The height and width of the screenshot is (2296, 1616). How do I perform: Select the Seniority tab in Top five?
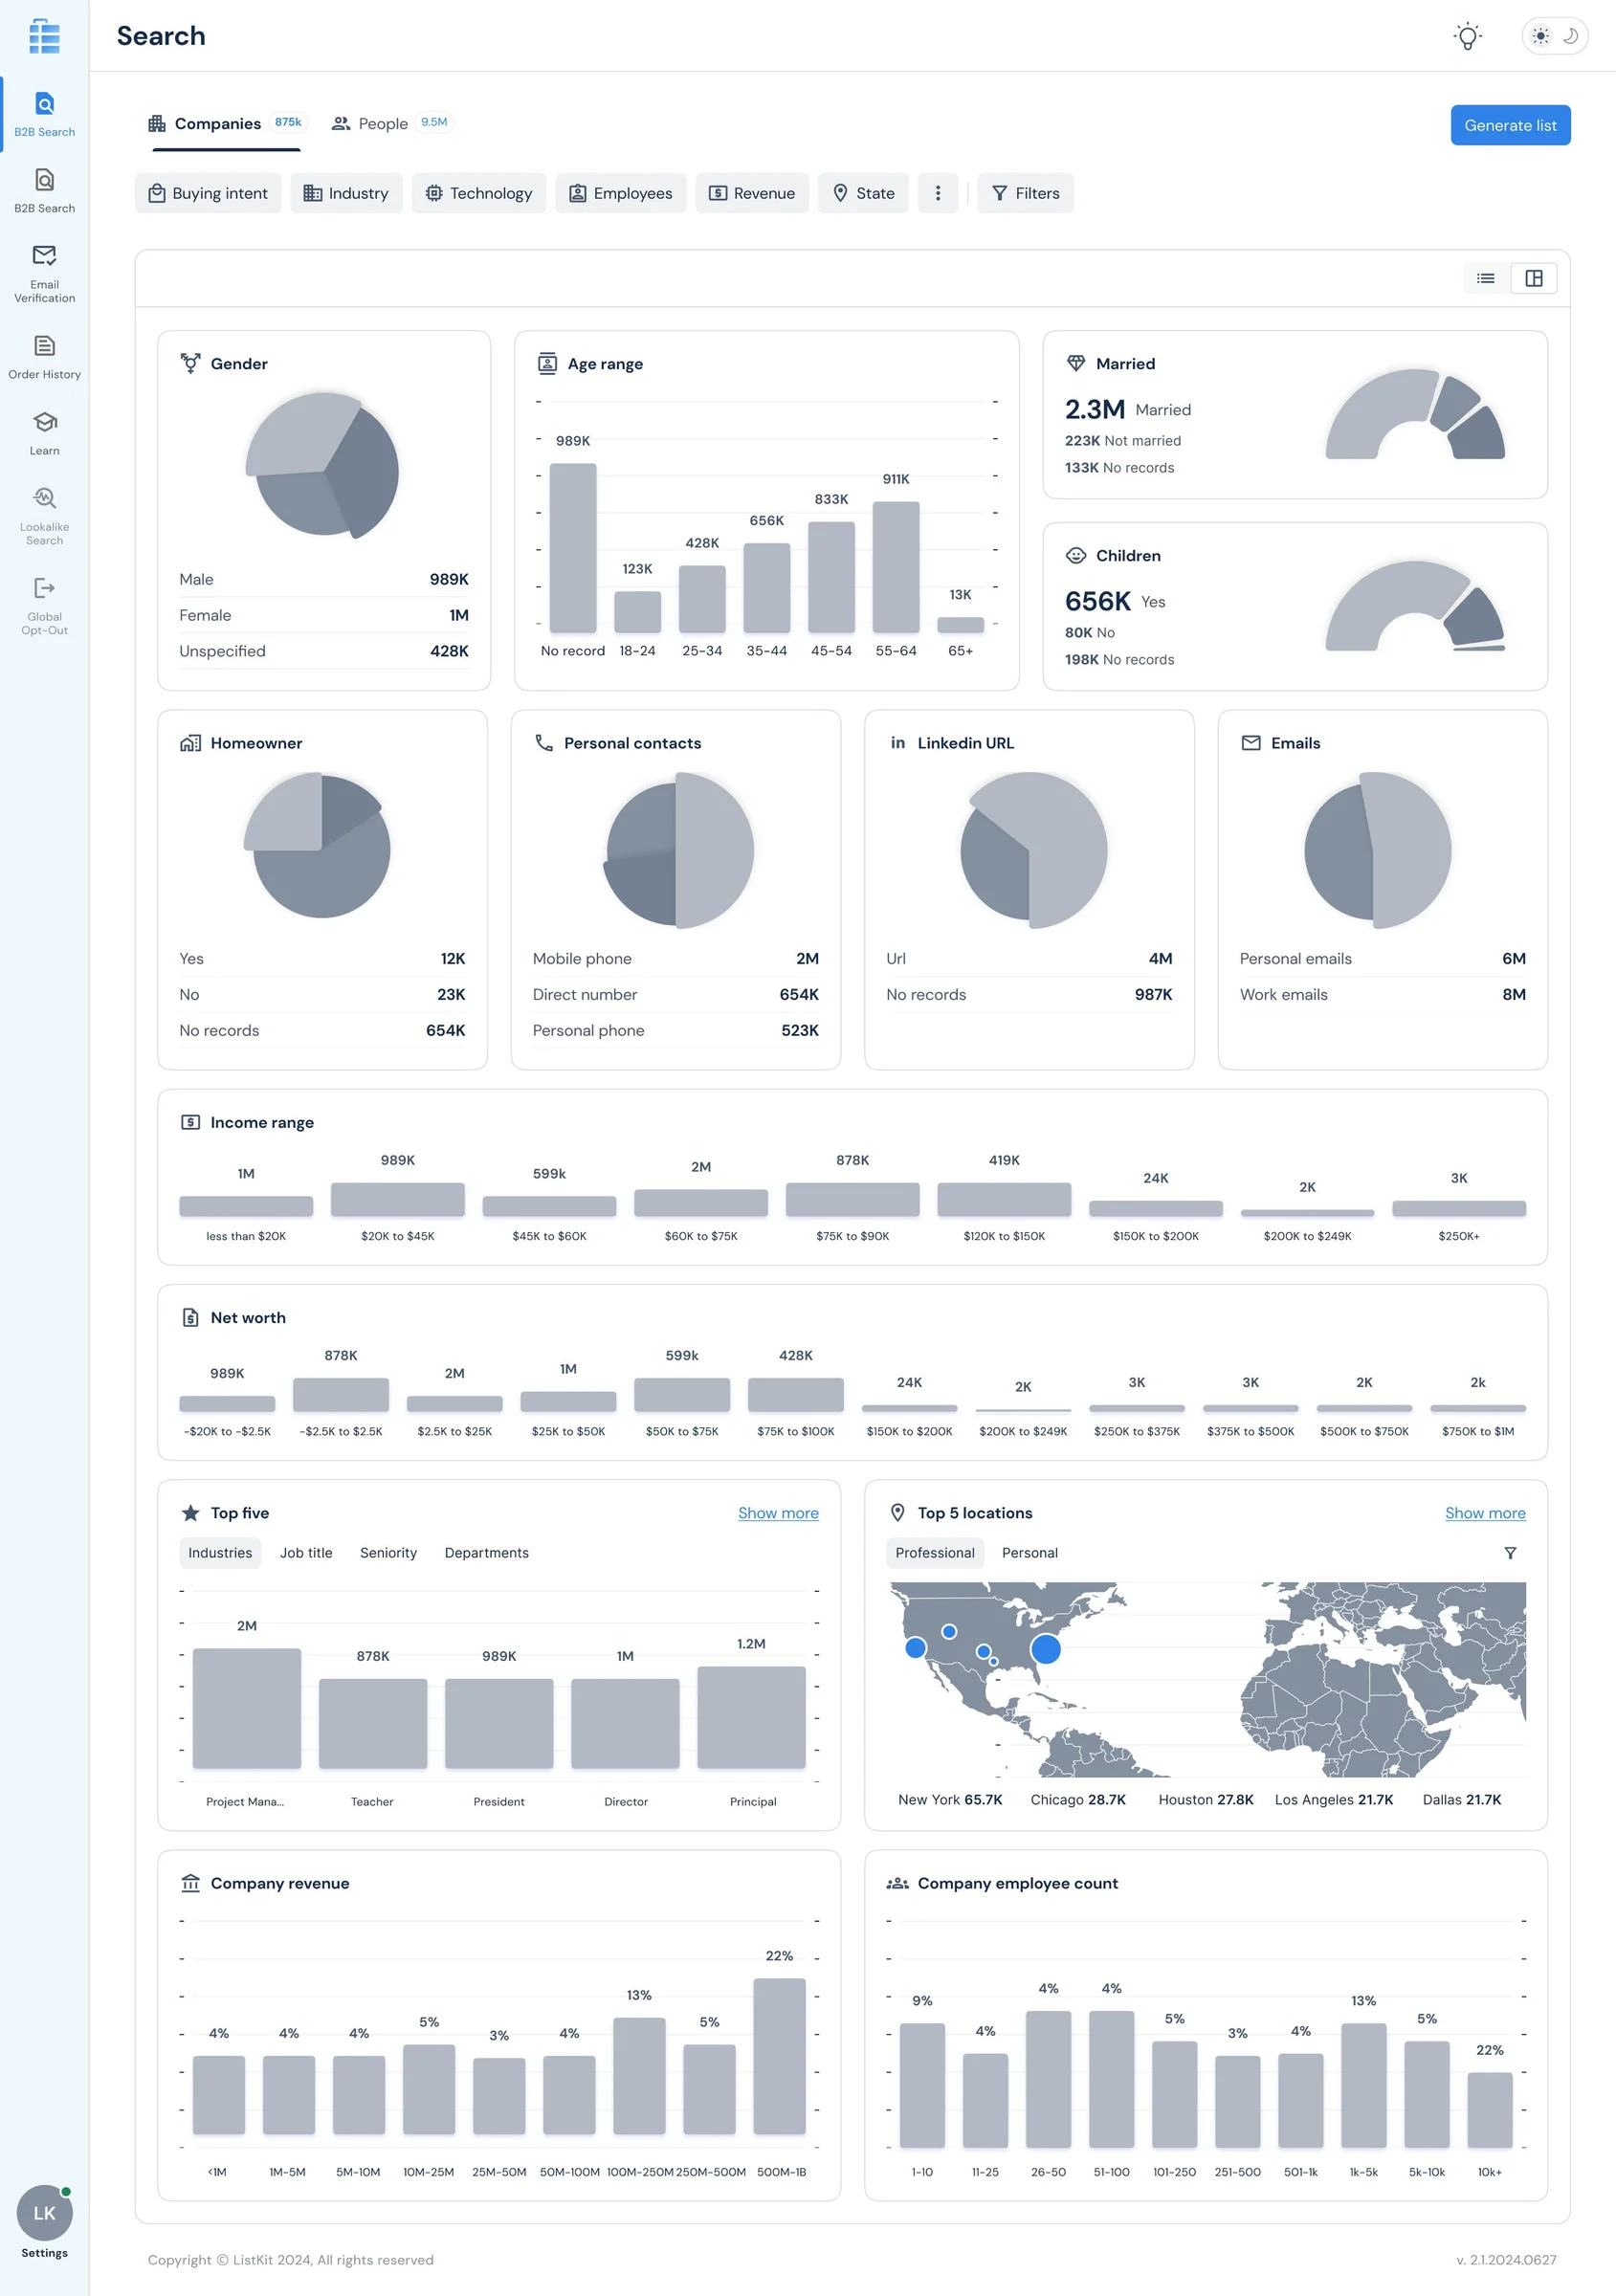388,1552
